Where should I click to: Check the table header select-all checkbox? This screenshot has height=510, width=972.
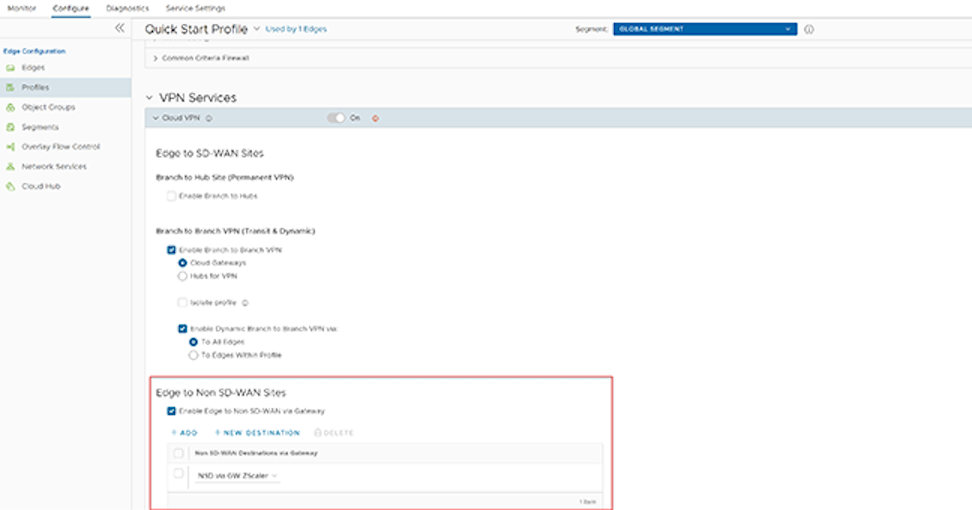pyautogui.click(x=178, y=453)
